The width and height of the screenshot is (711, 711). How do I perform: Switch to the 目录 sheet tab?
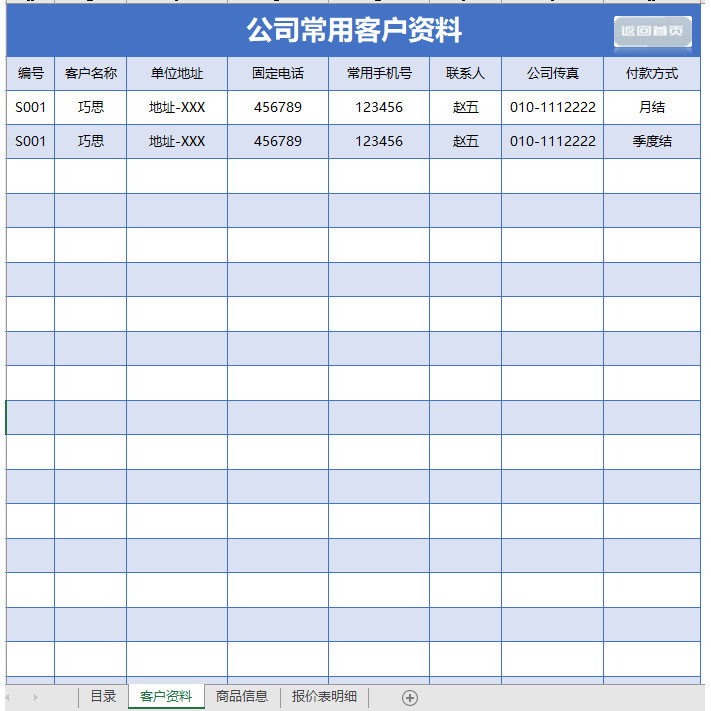[x=103, y=696]
